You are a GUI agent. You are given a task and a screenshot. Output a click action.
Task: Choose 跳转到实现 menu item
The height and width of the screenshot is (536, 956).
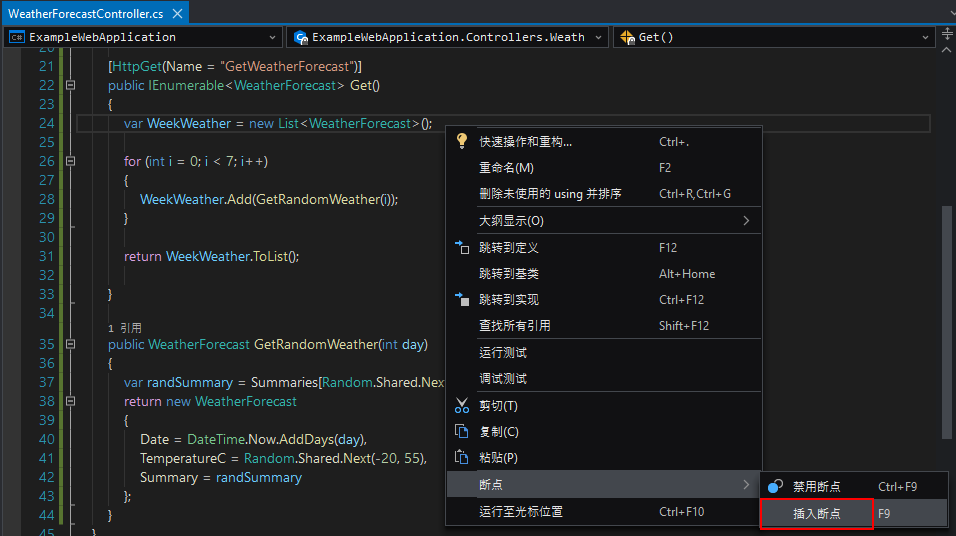(604, 299)
